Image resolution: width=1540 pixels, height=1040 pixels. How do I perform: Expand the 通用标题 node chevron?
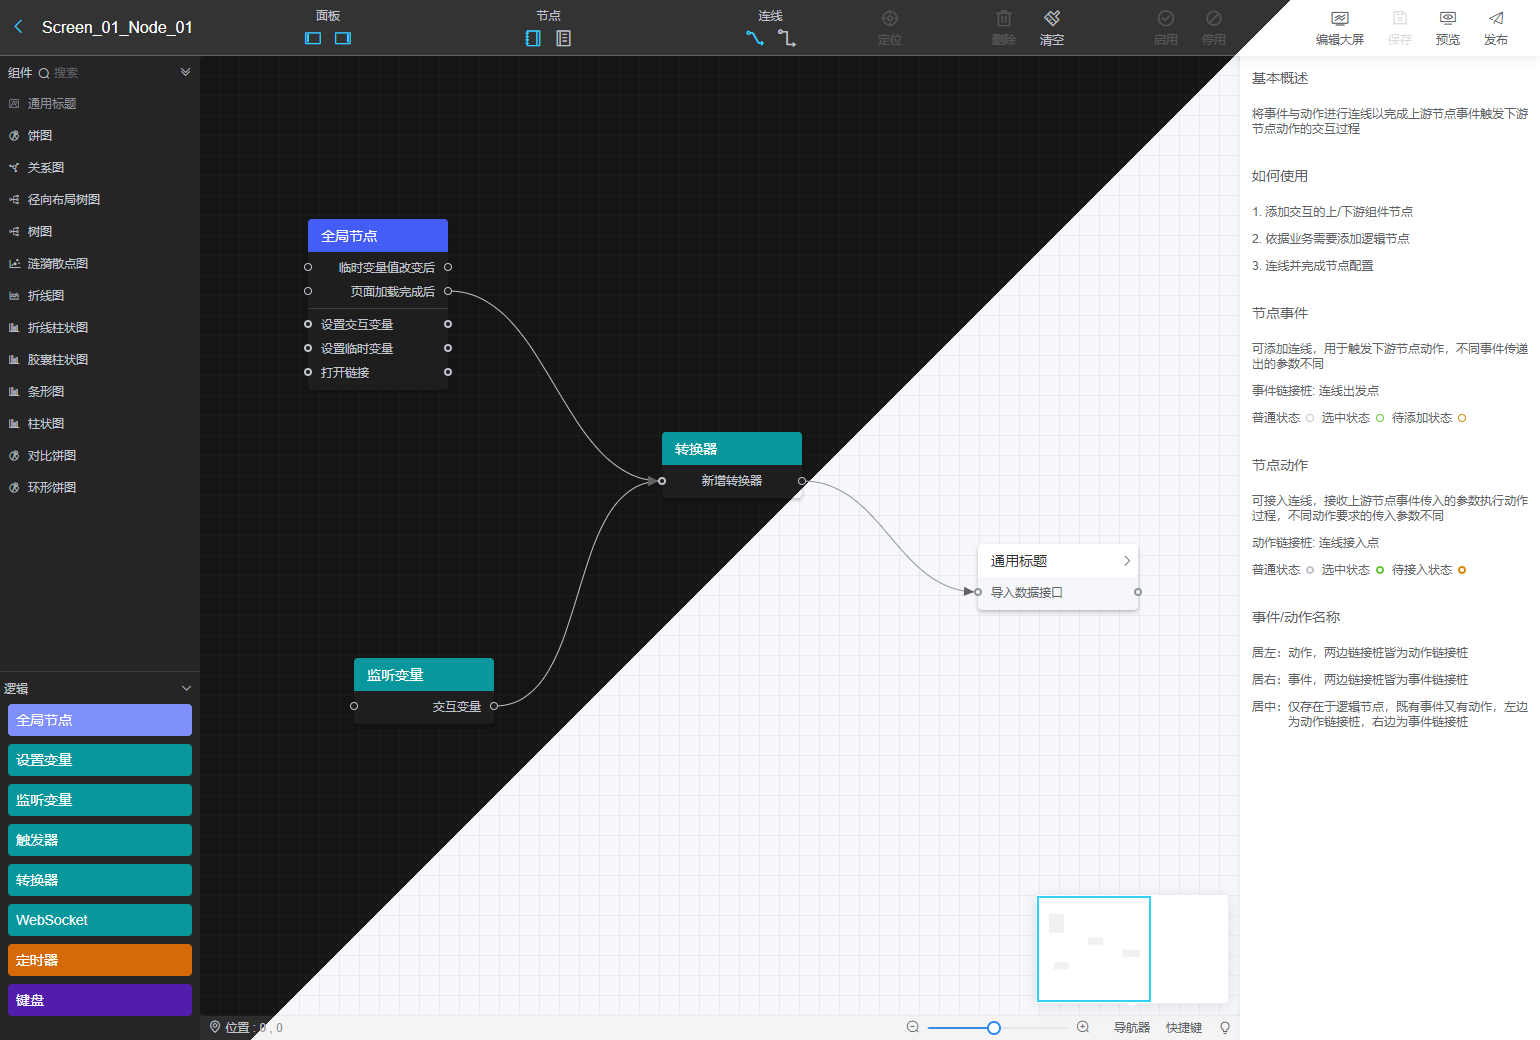click(x=1127, y=561)
